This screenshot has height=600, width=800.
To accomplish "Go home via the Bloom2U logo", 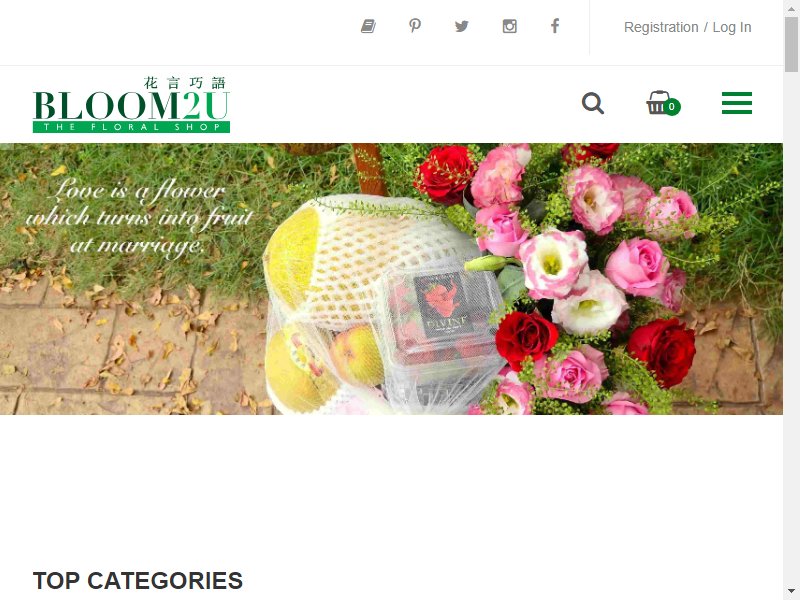I will (131, 104).
